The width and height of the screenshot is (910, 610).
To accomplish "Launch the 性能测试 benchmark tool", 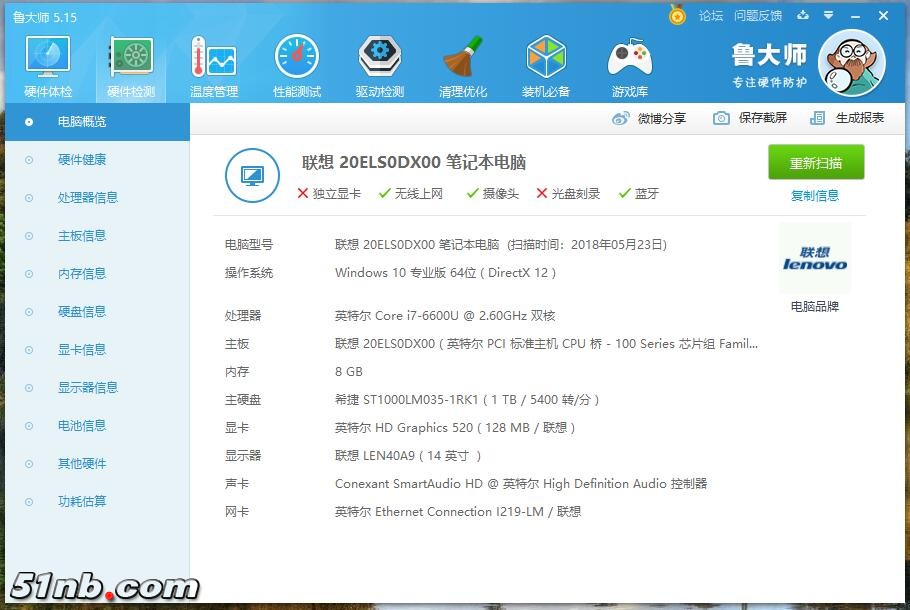I will 296,63.
